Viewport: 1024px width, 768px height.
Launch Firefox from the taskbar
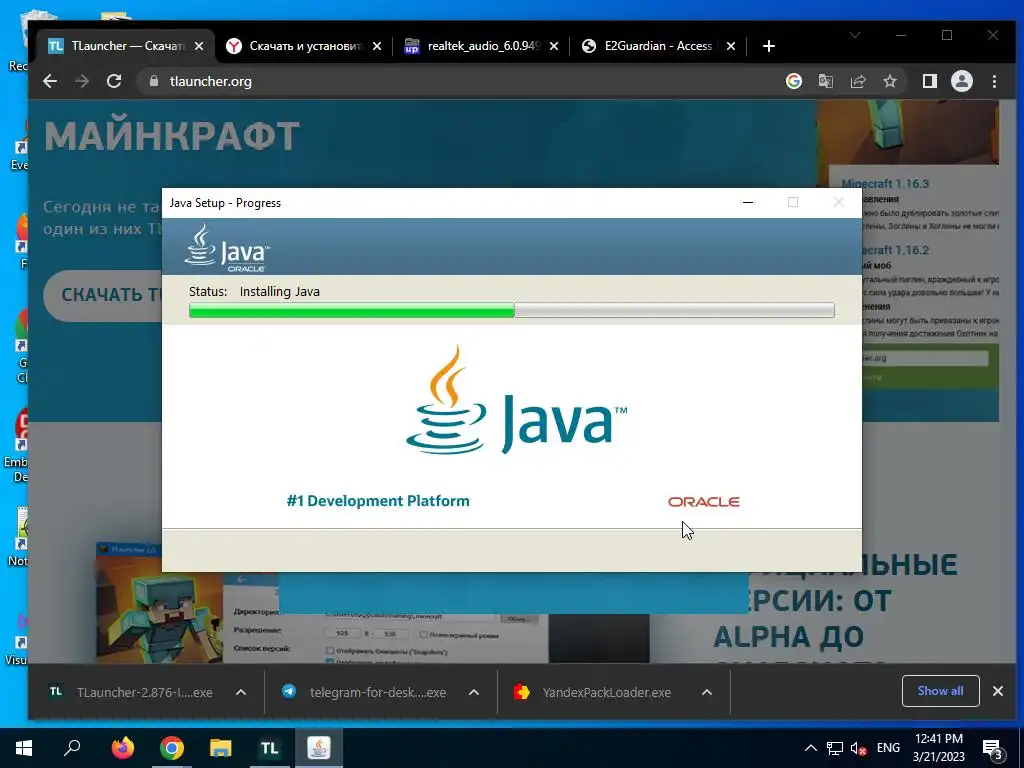(122, 748)
